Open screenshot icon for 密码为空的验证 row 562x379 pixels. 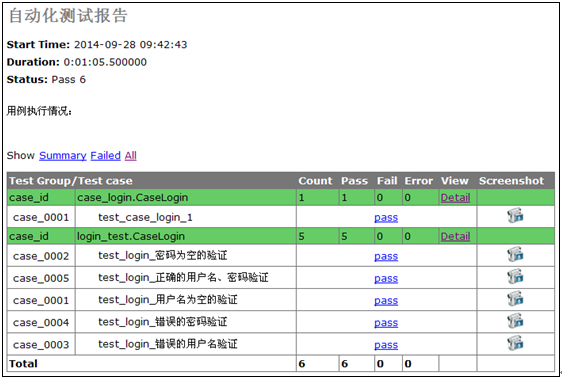tap(515, 255)
